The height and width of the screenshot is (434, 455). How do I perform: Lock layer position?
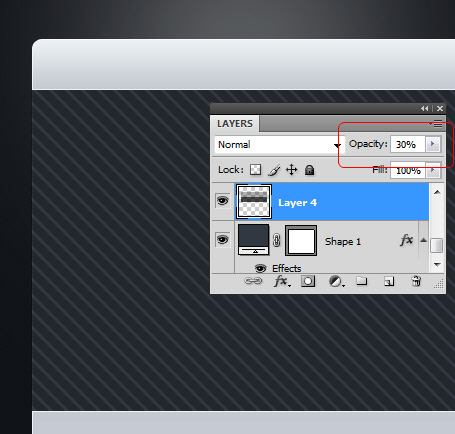pyautogui.click(x=292, y=170)
